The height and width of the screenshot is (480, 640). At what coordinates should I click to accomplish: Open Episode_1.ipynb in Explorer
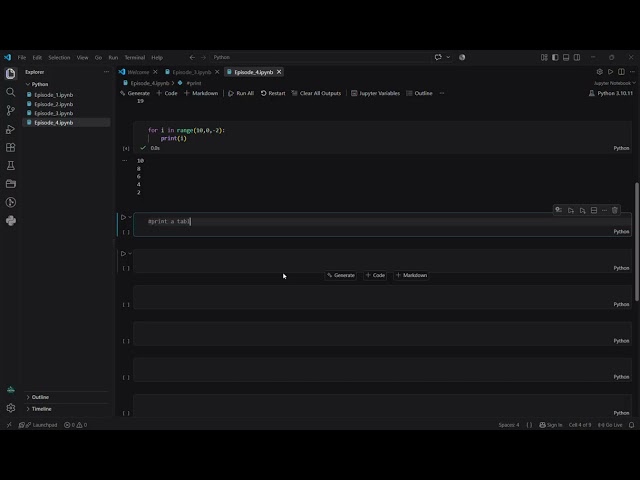coord(53,95)
